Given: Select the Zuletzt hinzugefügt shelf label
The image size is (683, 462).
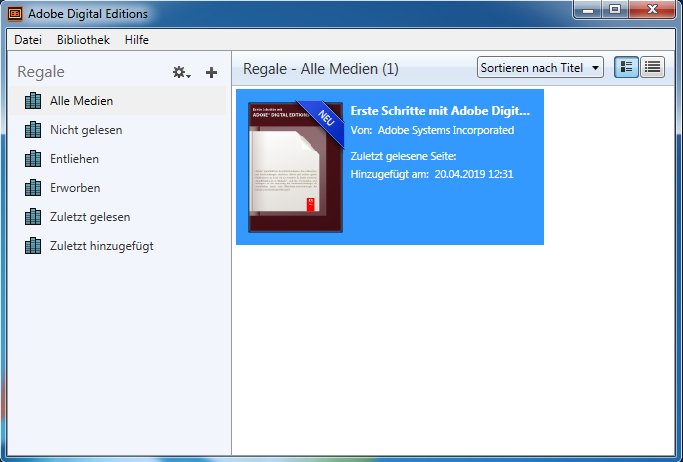Looking at the screenshot, I should click(101, 246).
